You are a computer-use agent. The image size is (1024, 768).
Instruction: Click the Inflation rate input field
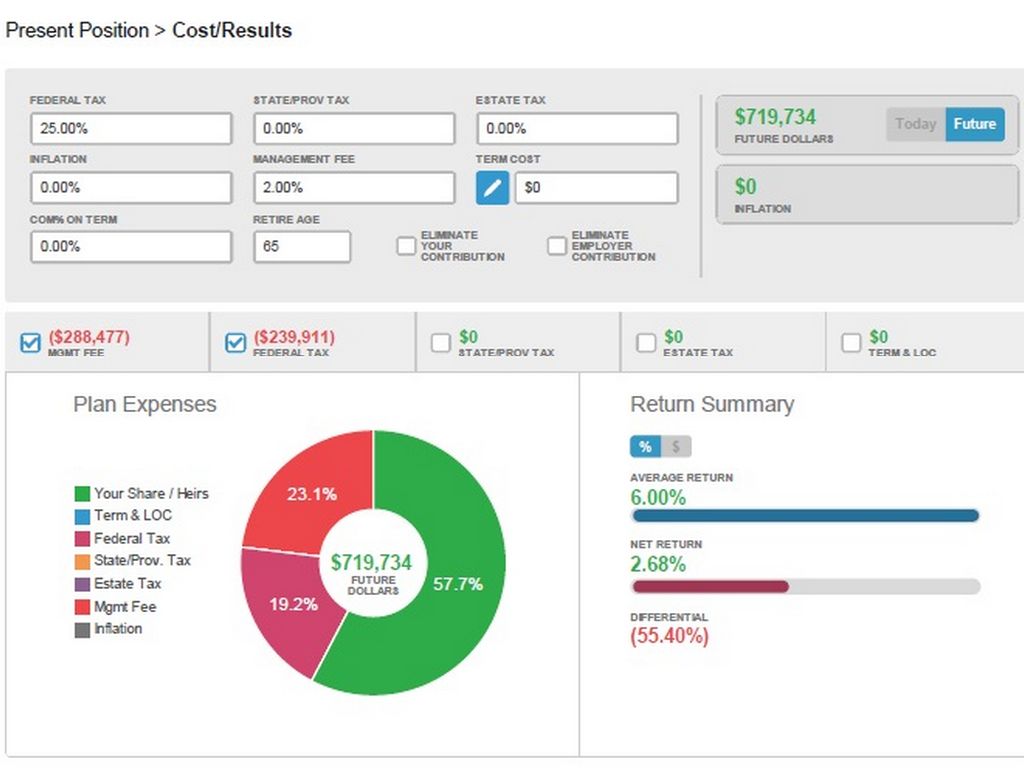[130, 187]
